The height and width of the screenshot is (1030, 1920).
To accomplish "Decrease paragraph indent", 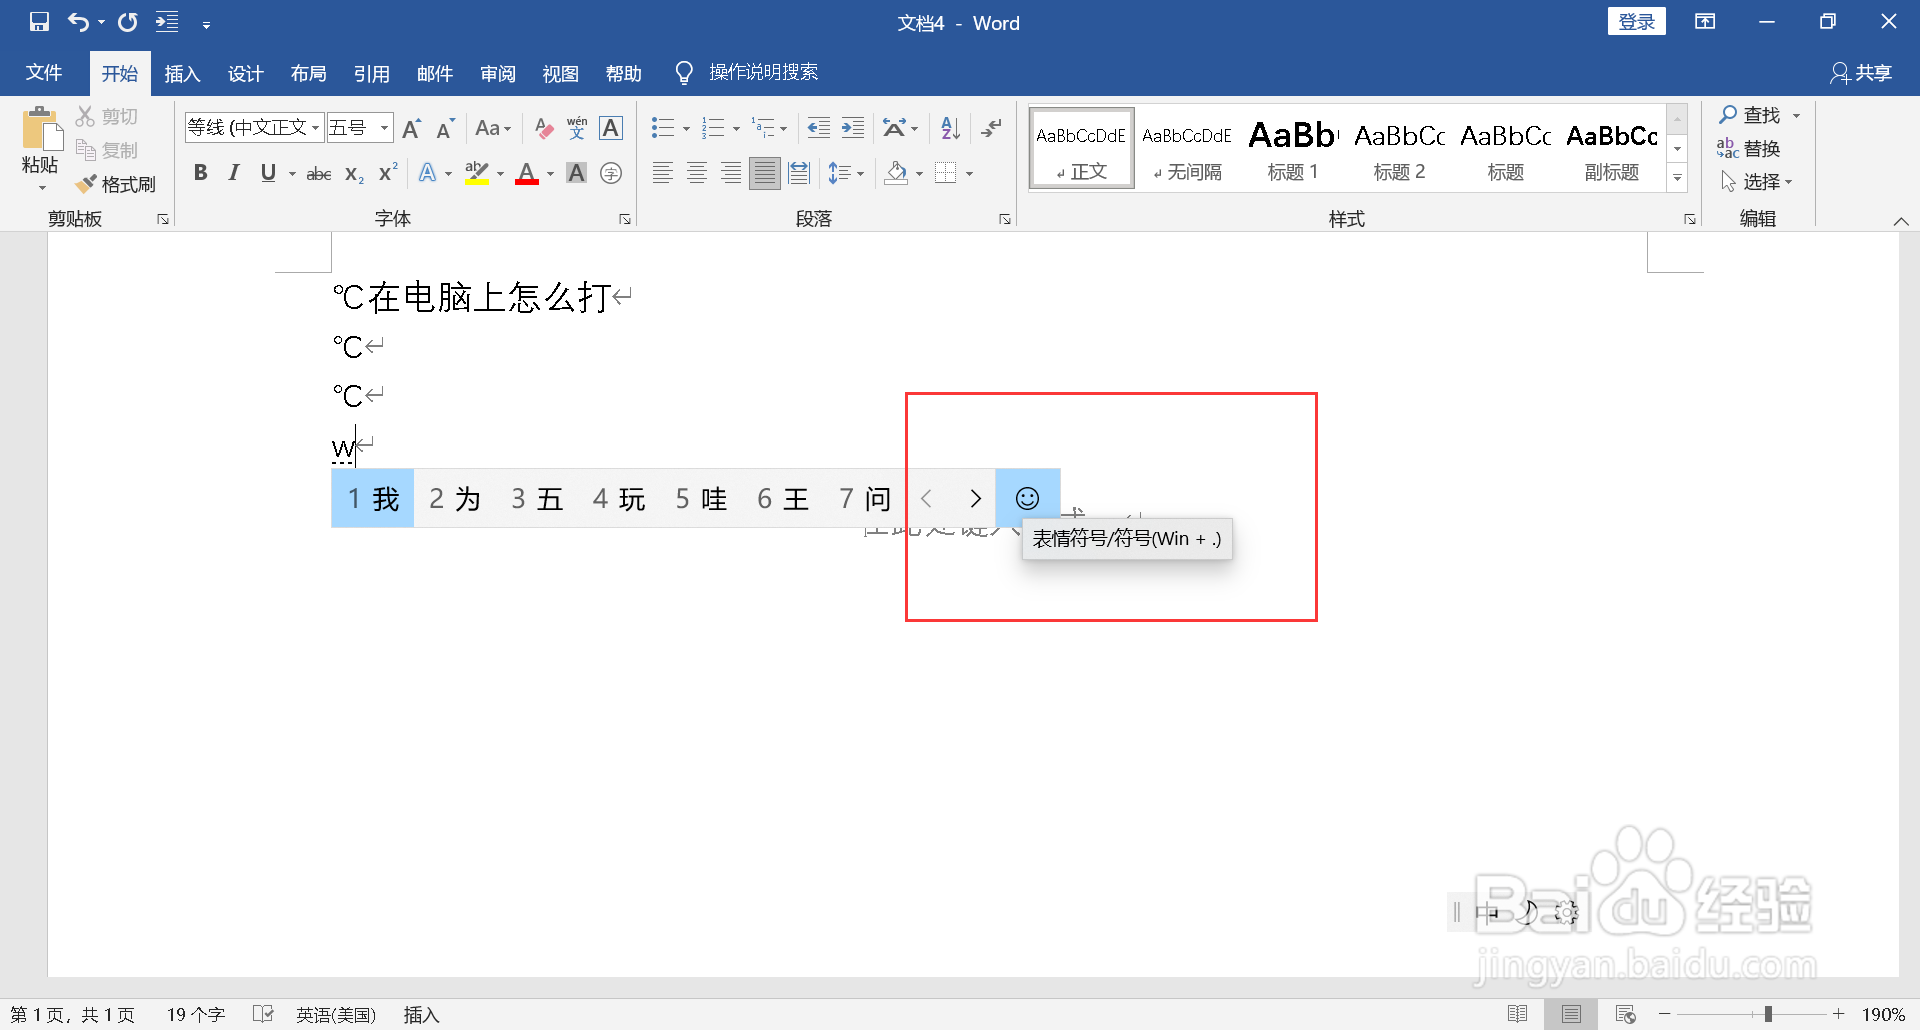I will point(818,128).
